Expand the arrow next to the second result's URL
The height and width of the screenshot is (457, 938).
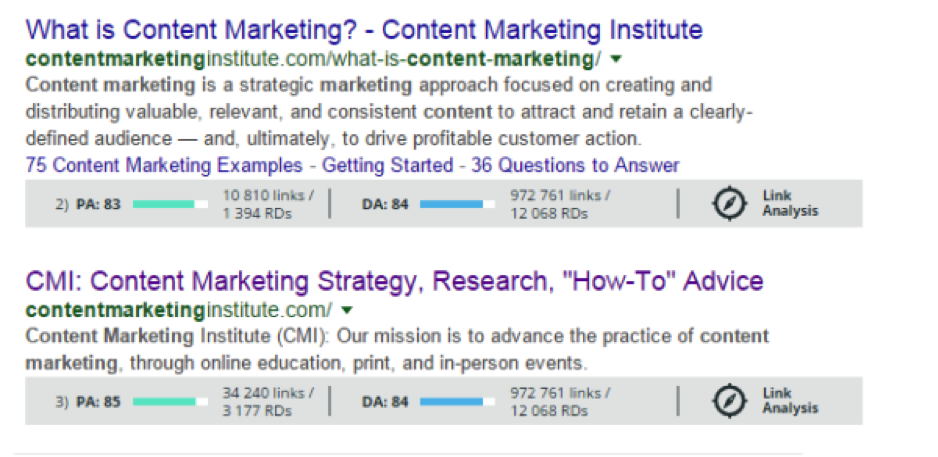point(347,310)
